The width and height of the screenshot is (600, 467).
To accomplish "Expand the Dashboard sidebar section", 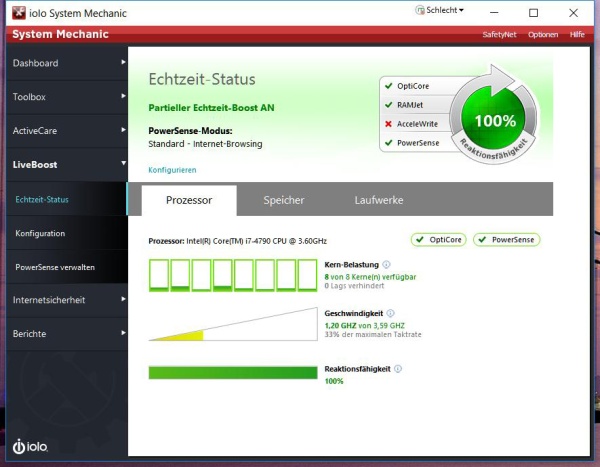I will tap(67, 63).
